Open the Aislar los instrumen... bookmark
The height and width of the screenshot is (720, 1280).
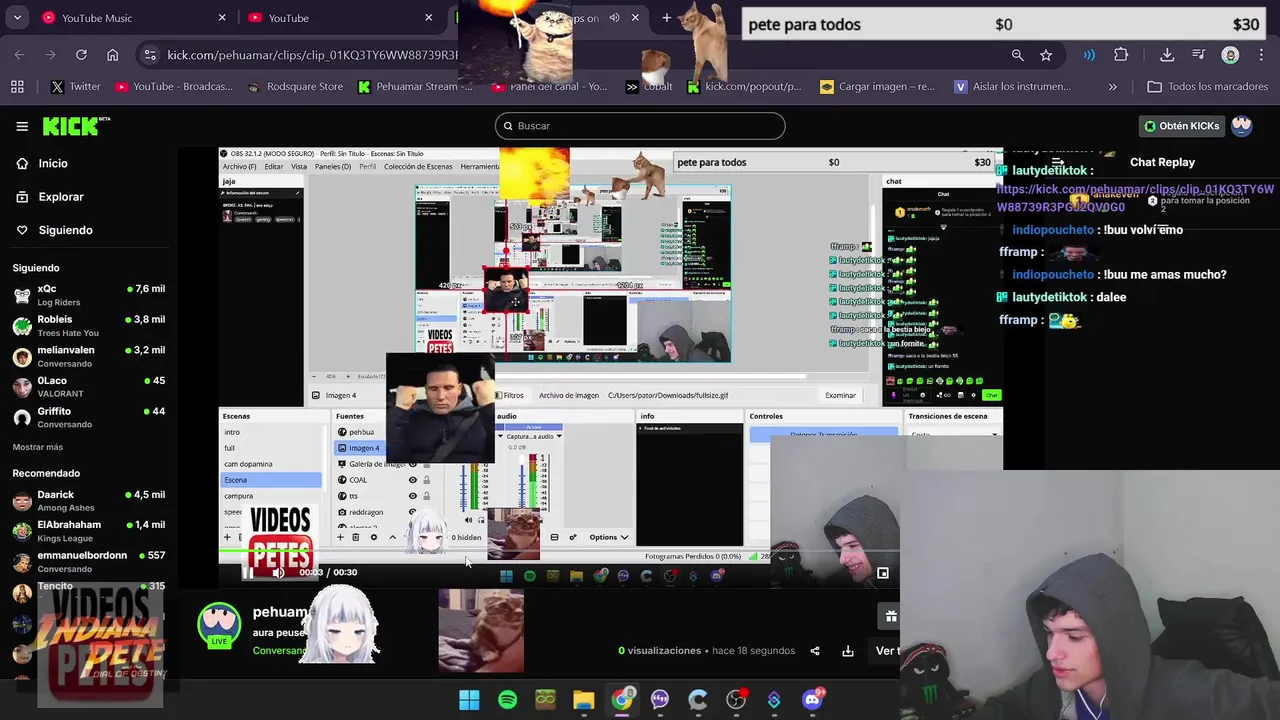[x=1011, y=87]
